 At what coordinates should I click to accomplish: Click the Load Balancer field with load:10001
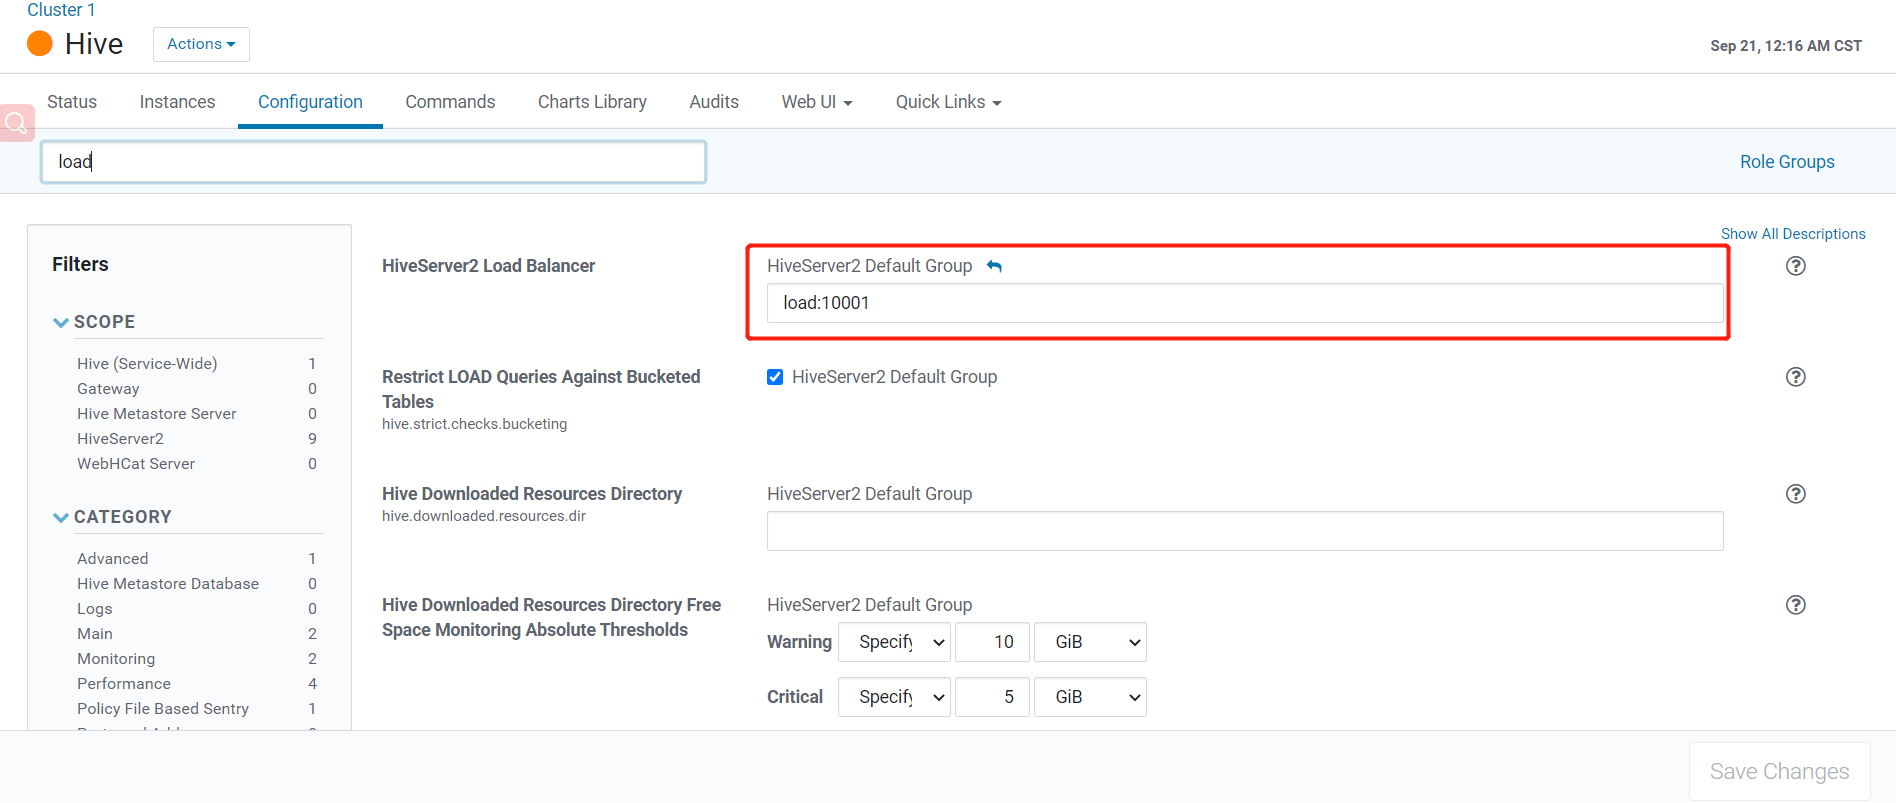[1245, 303]
